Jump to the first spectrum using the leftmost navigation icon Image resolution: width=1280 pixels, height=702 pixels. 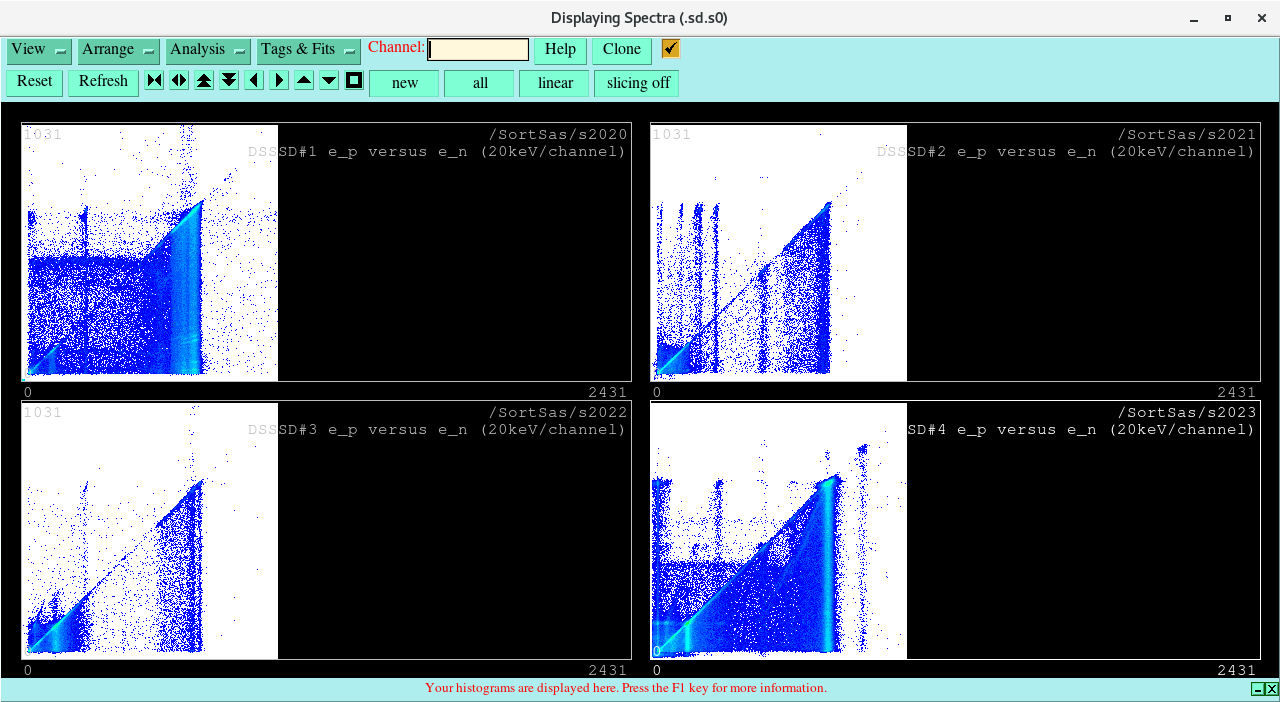tap(154, 80)
